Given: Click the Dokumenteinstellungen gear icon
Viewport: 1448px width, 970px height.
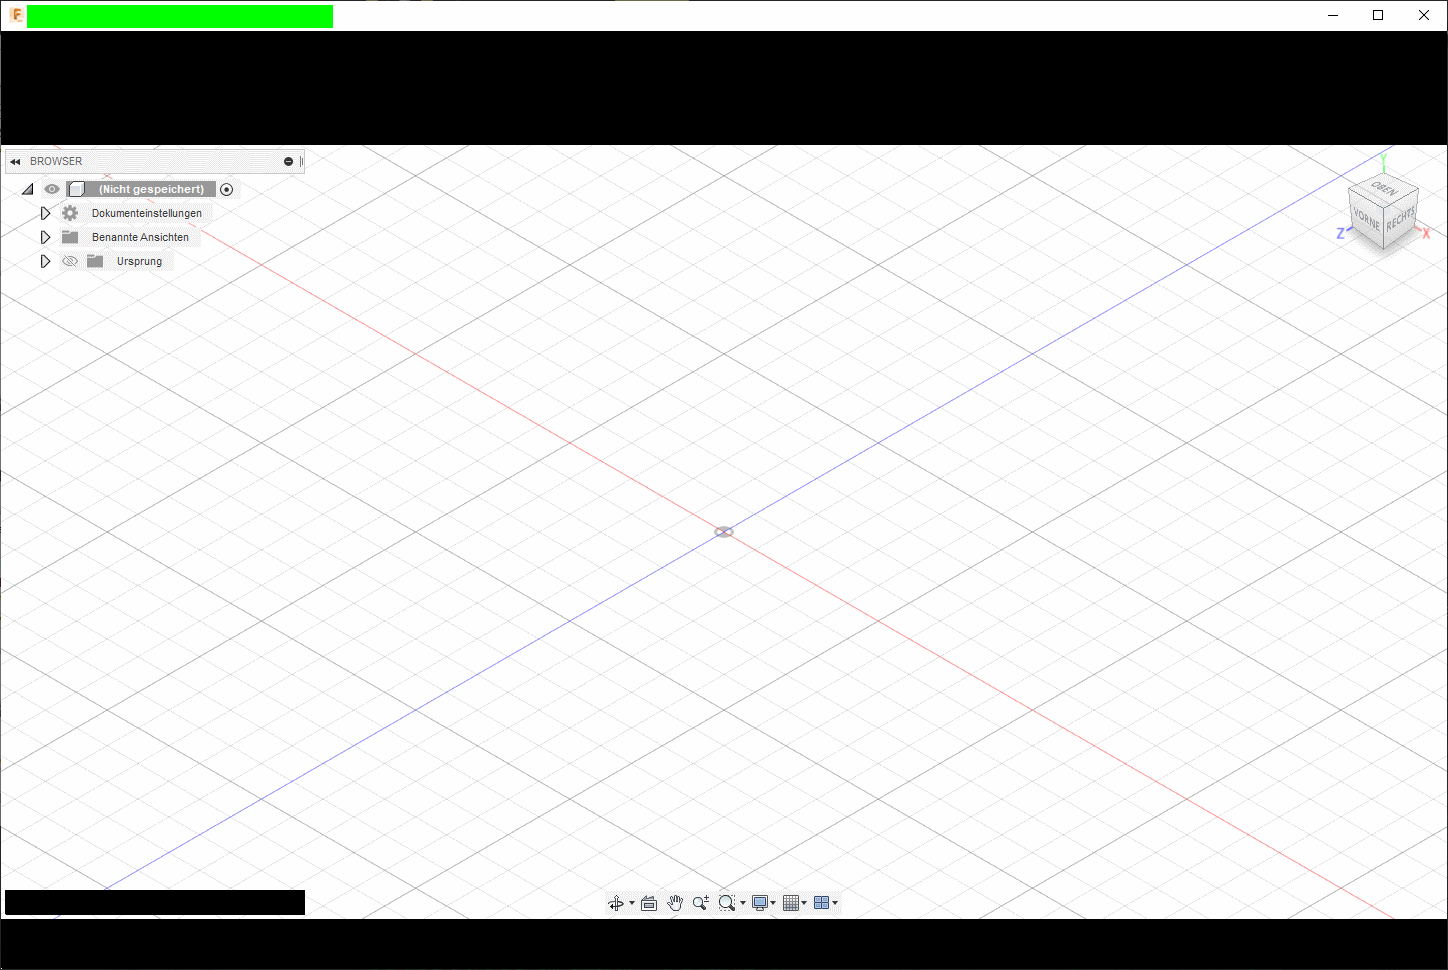Looking at the screenshot, I should coord(70,213).
